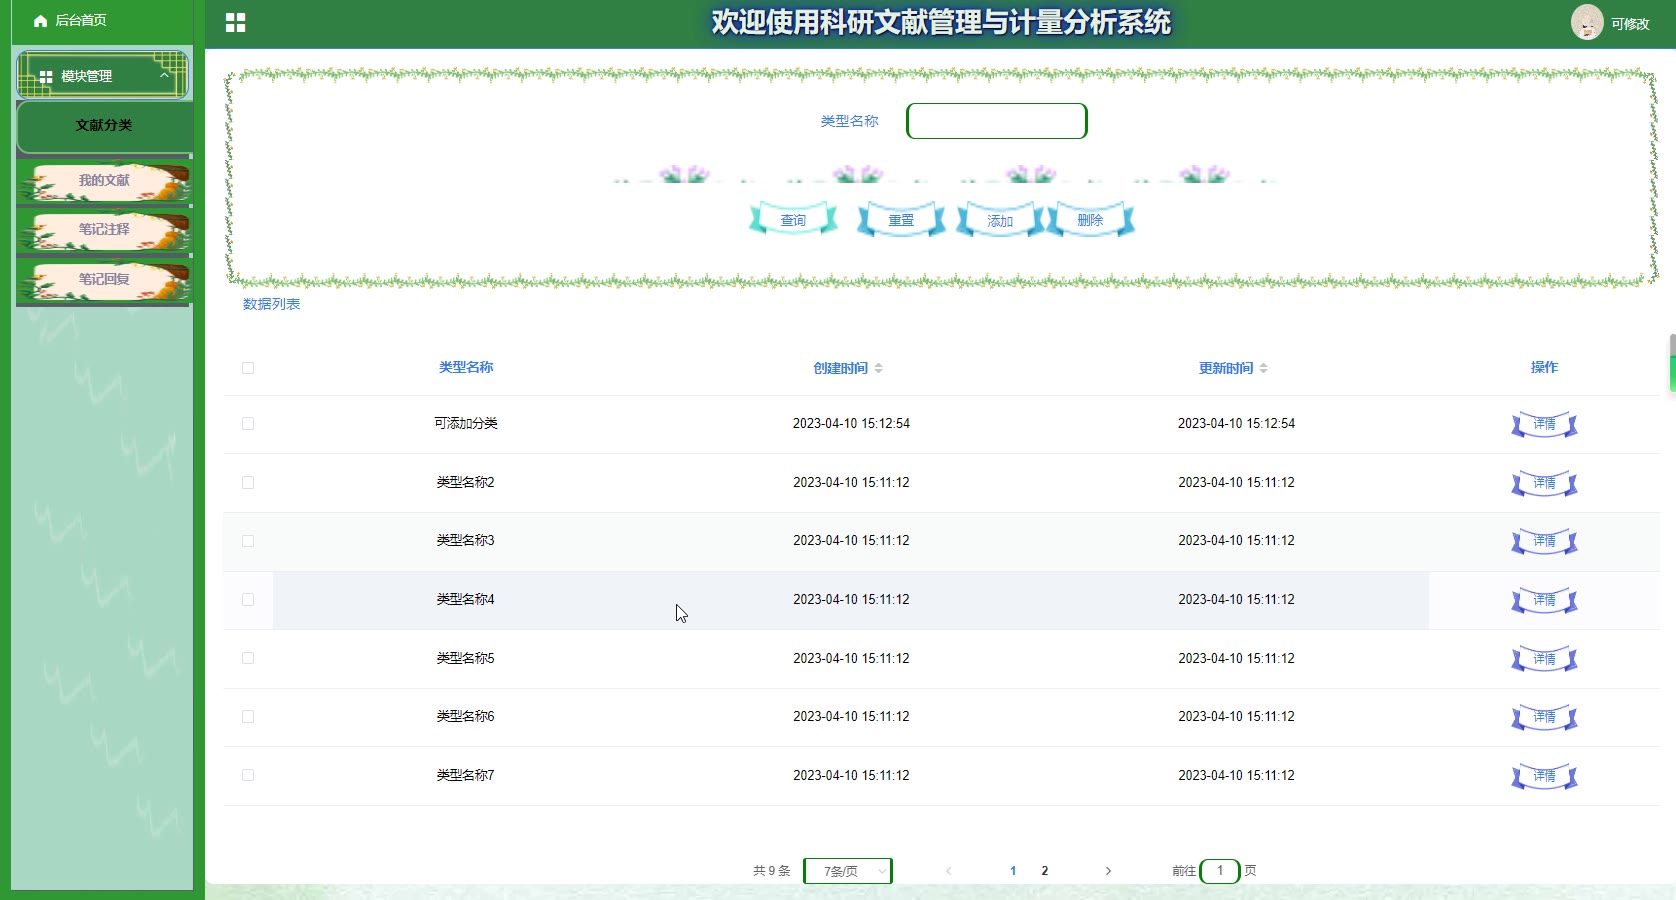Focus the 前往 page number input
The height and width of the screenshot is (900, 1676).
tap(1220, 871)
